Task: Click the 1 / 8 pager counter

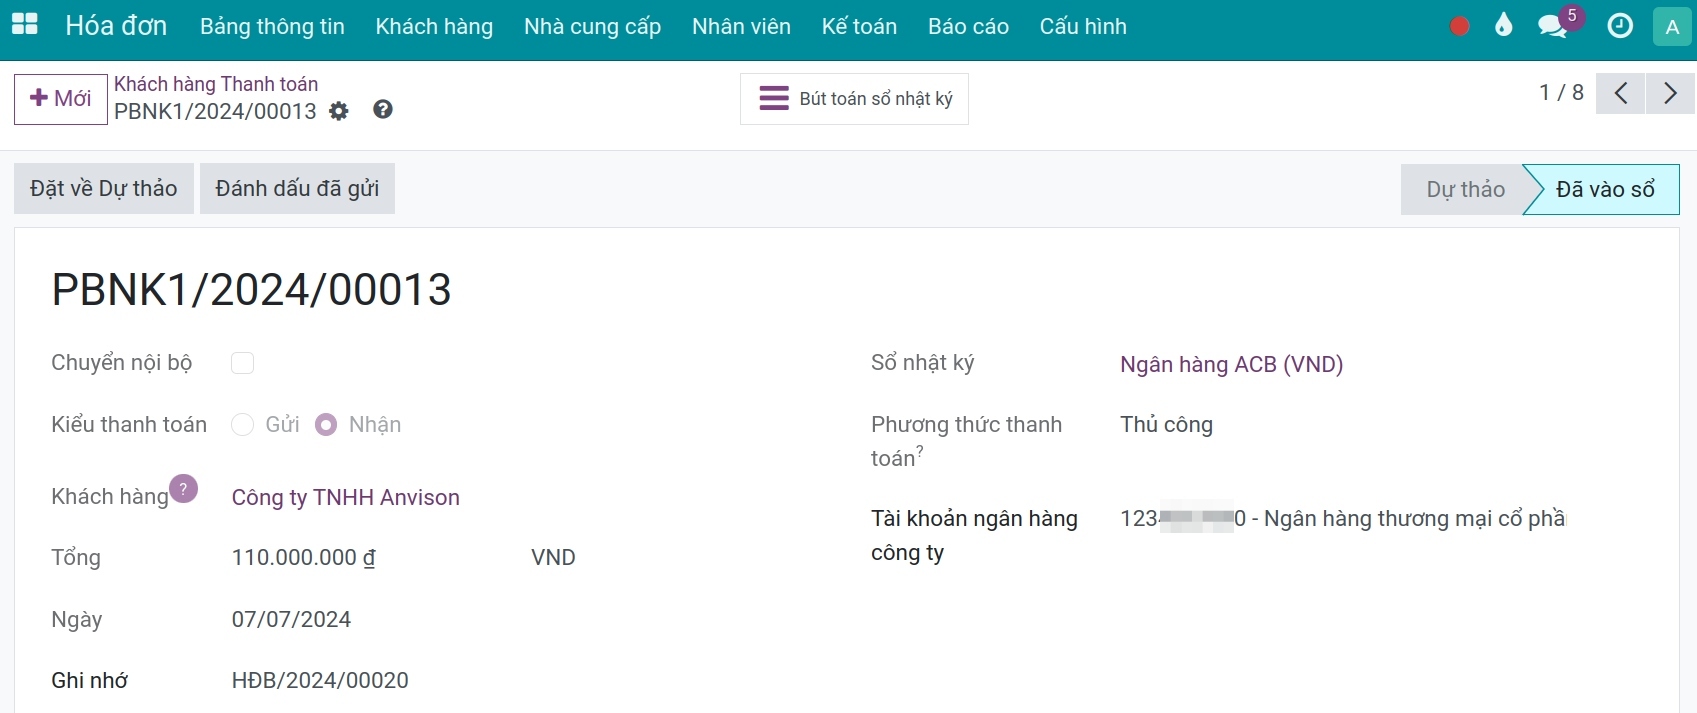Action: (1561, 93)
